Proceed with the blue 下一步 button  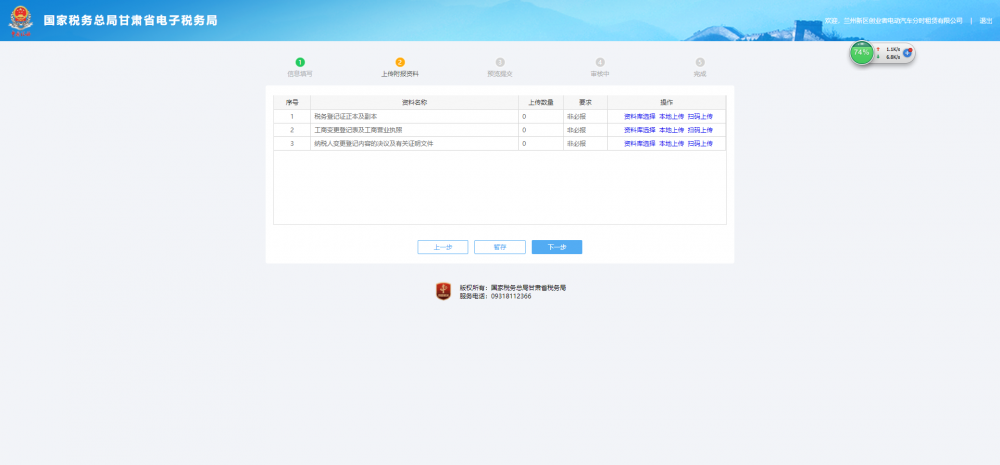coord(557,247)
